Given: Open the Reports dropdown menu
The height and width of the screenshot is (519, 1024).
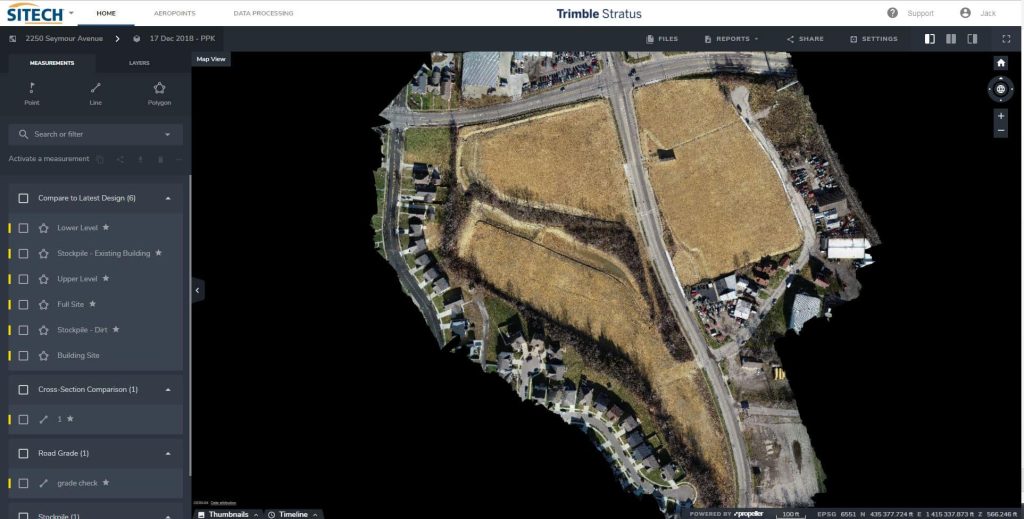Looking at the screenshot, I should coord(732,39).
